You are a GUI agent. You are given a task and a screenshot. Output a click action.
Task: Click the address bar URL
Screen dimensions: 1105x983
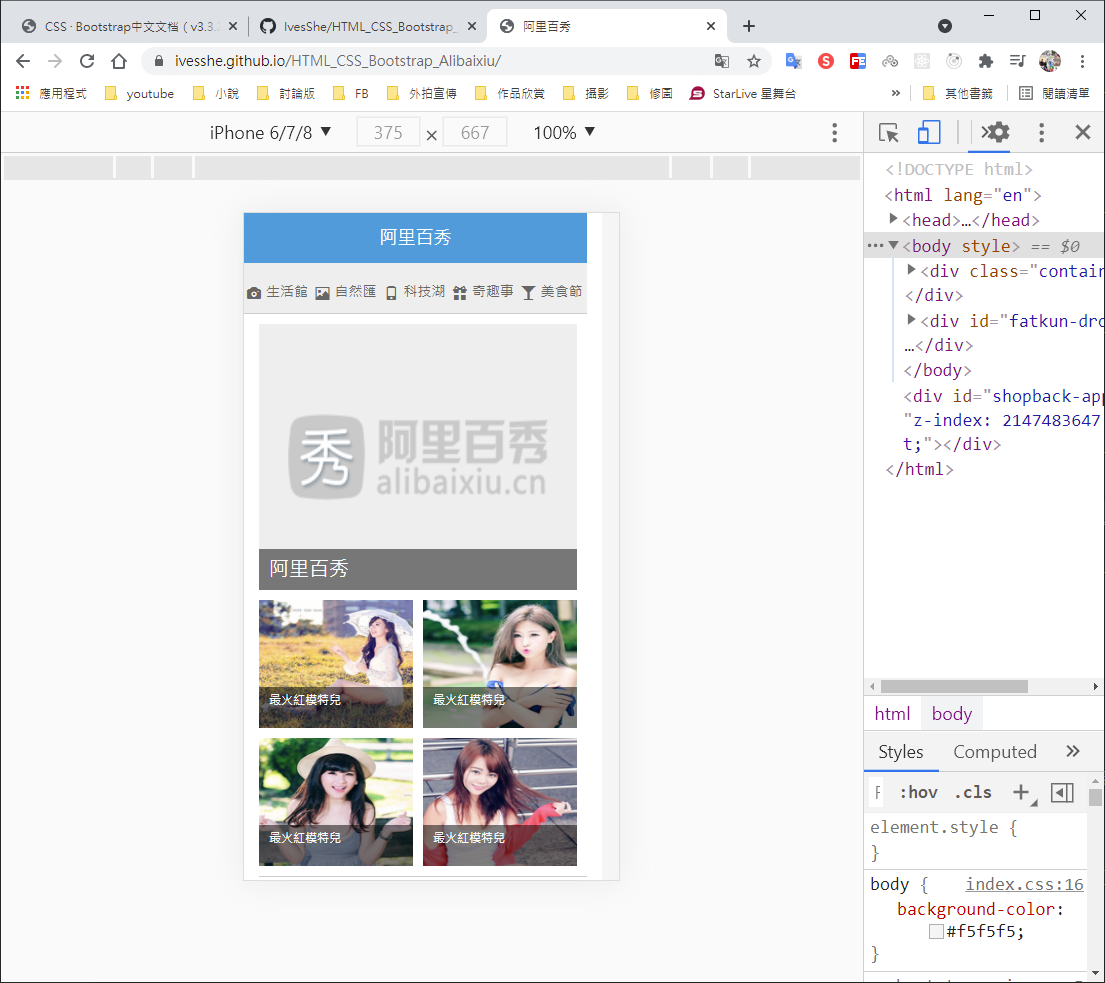[338, 61]
